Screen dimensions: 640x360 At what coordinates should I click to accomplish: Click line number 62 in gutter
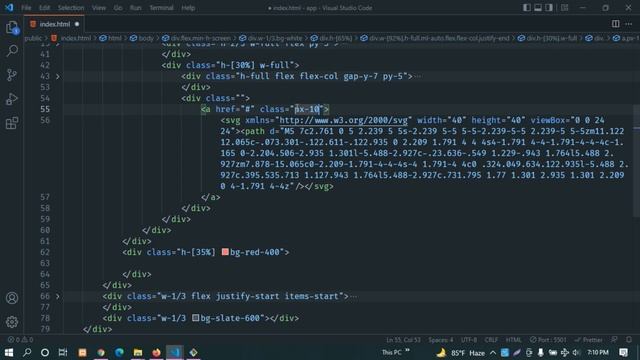[45, 252]
